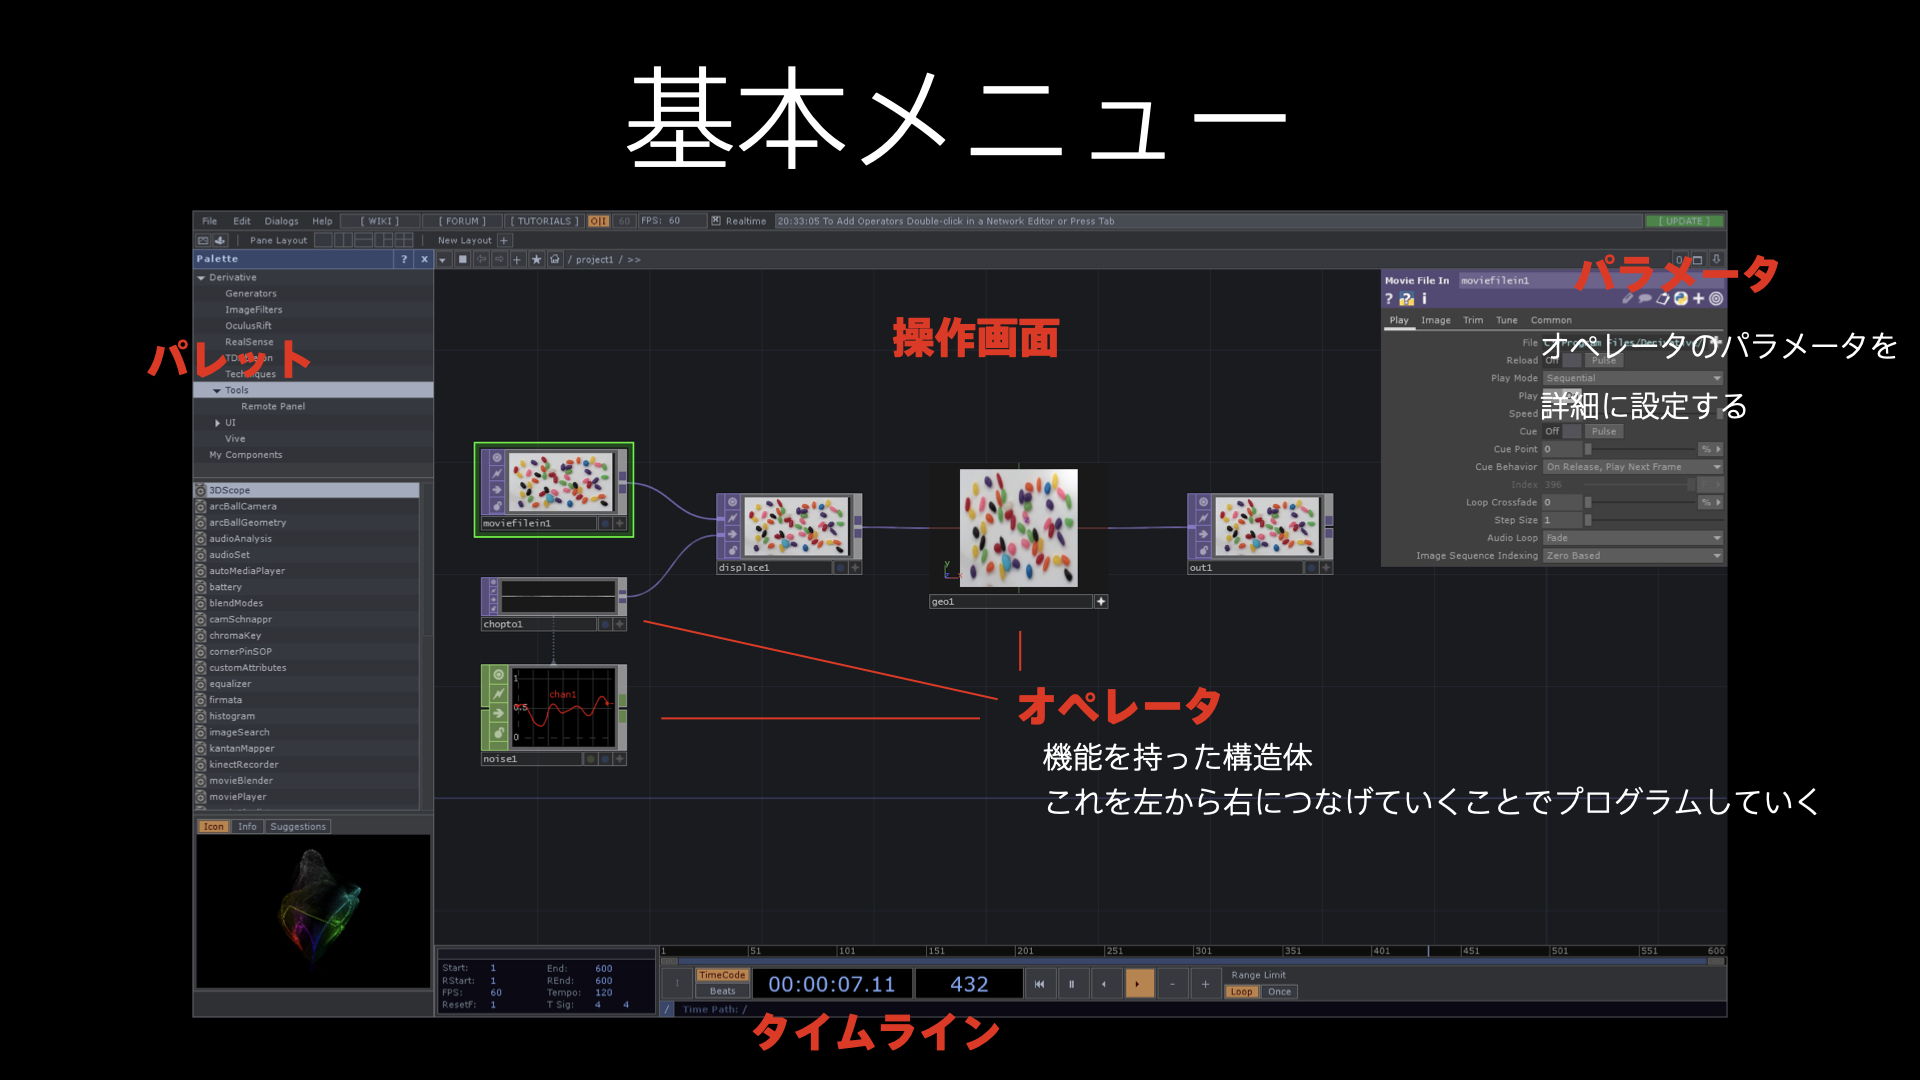
Task: Select audioAnalysis in the palette list
Action: (240, 539)
